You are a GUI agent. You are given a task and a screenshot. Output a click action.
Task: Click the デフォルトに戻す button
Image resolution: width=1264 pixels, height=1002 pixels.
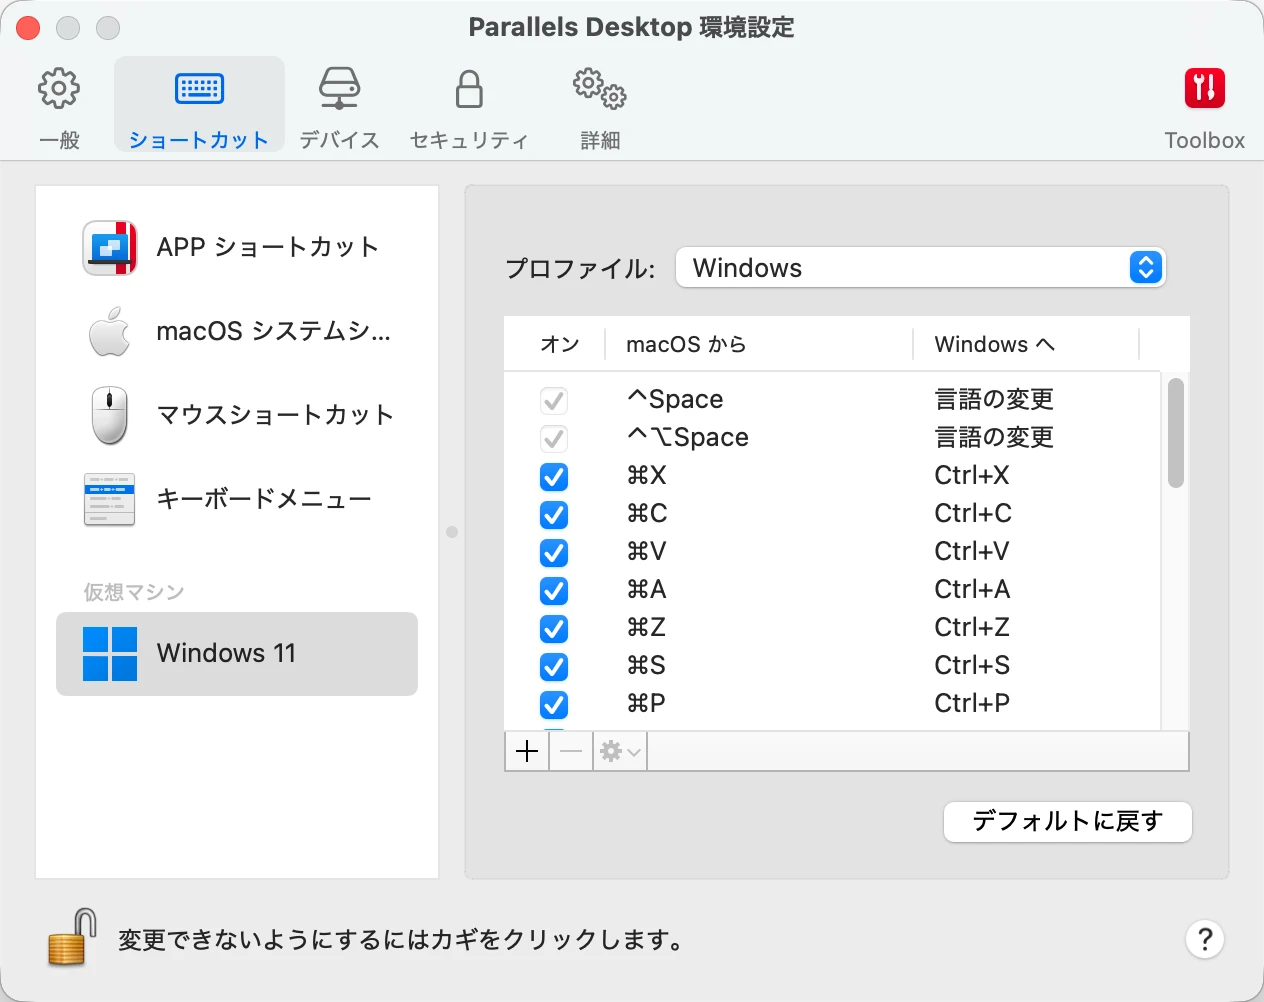click(1068, 822)
